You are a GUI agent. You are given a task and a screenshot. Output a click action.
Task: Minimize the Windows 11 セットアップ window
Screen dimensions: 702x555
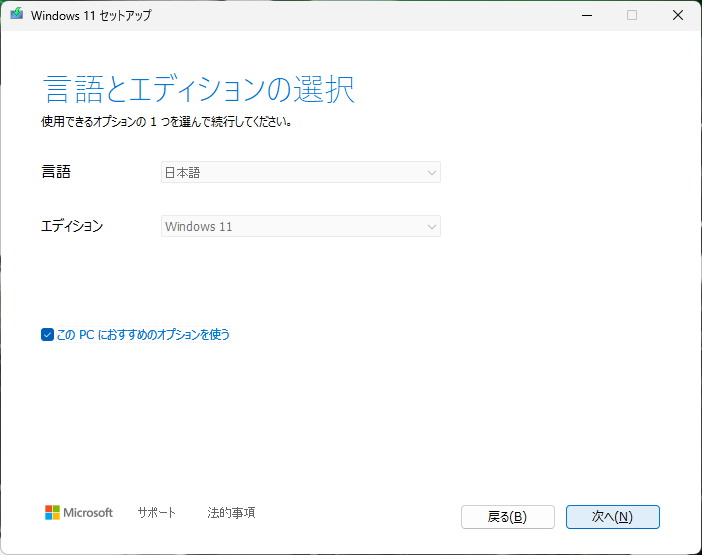pos(587,15)
